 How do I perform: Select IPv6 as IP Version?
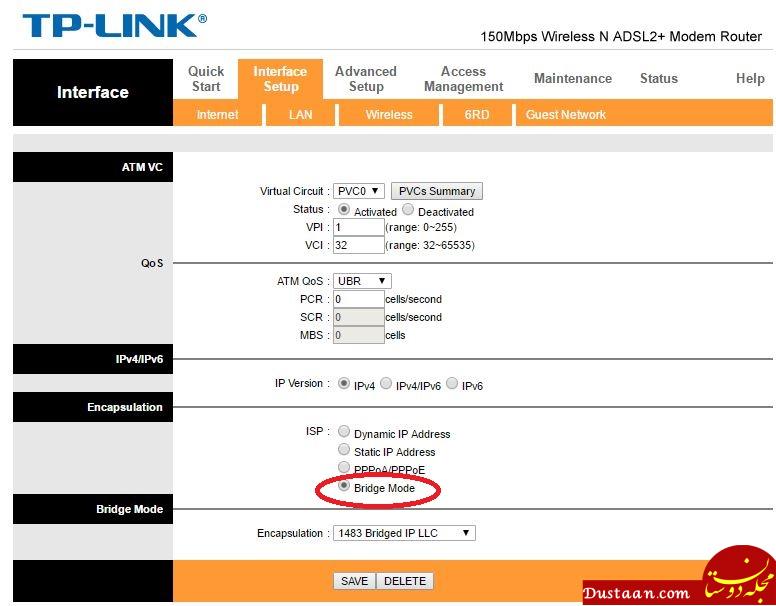click(x=452, y=384)
